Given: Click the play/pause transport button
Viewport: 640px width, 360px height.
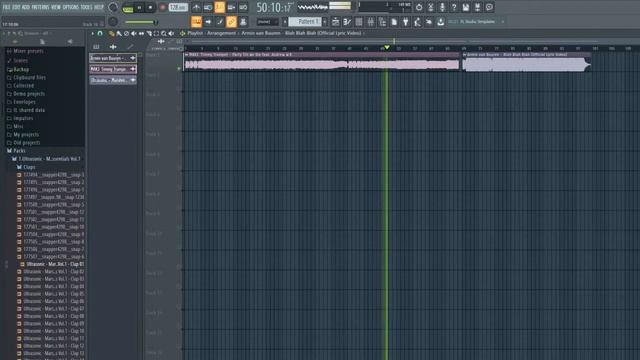Looking at the screenshot, I should click(x=139, y=7).
